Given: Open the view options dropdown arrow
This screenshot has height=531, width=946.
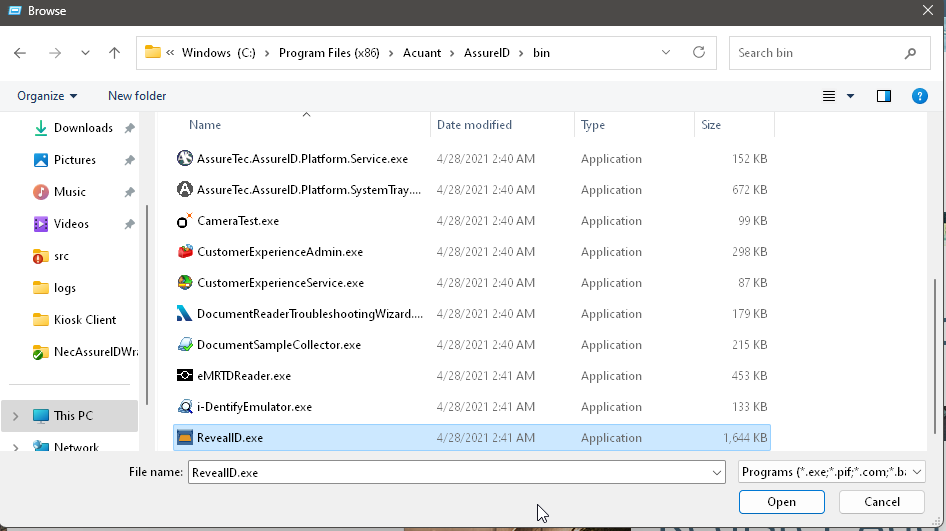Looking at the screenshot, I should pyautogui.click(x=851, y=96).
